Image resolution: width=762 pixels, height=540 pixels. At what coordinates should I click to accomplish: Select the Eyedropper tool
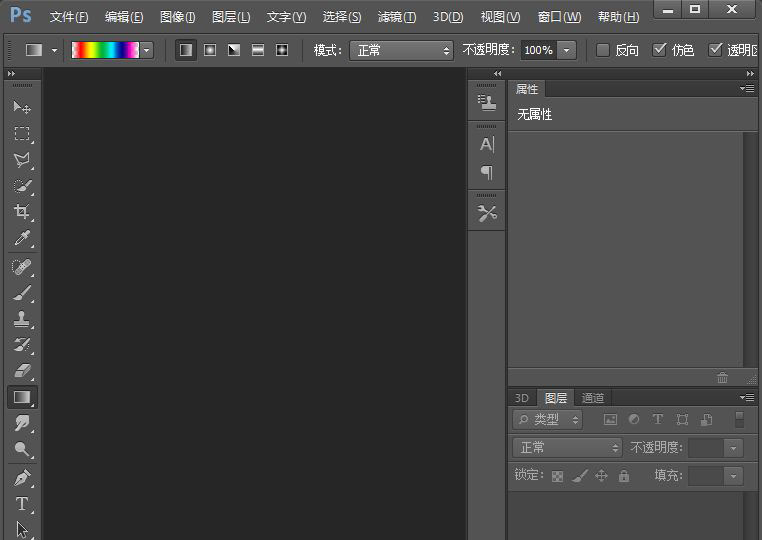[22, 238]
